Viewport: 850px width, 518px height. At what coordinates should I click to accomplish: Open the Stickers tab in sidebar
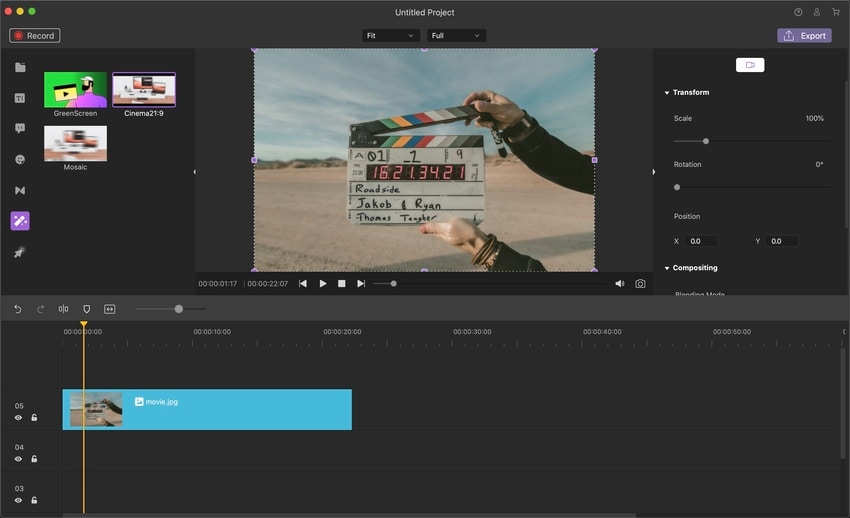20,159
